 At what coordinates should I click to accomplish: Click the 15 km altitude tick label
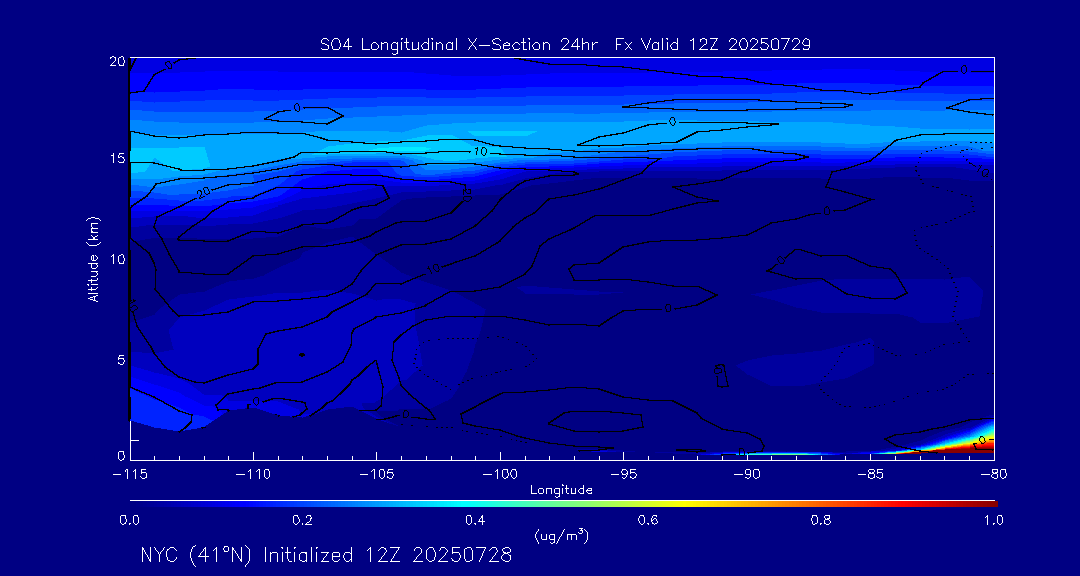[x=115, y=159]
